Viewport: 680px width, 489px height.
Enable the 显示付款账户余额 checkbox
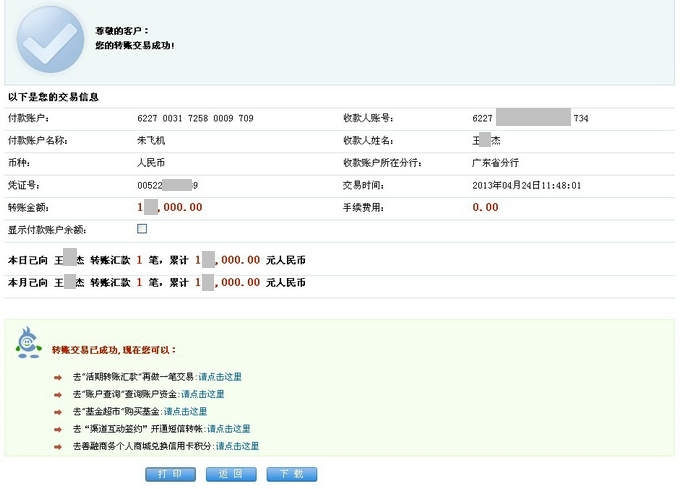tap(142, 229)
